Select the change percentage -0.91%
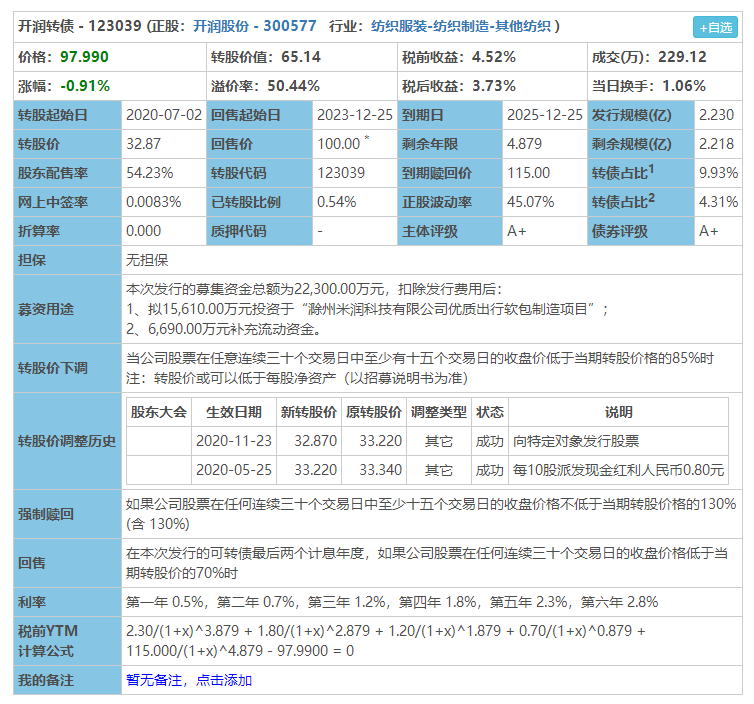Viewport: 754px width, 704px height. (85, 86)
